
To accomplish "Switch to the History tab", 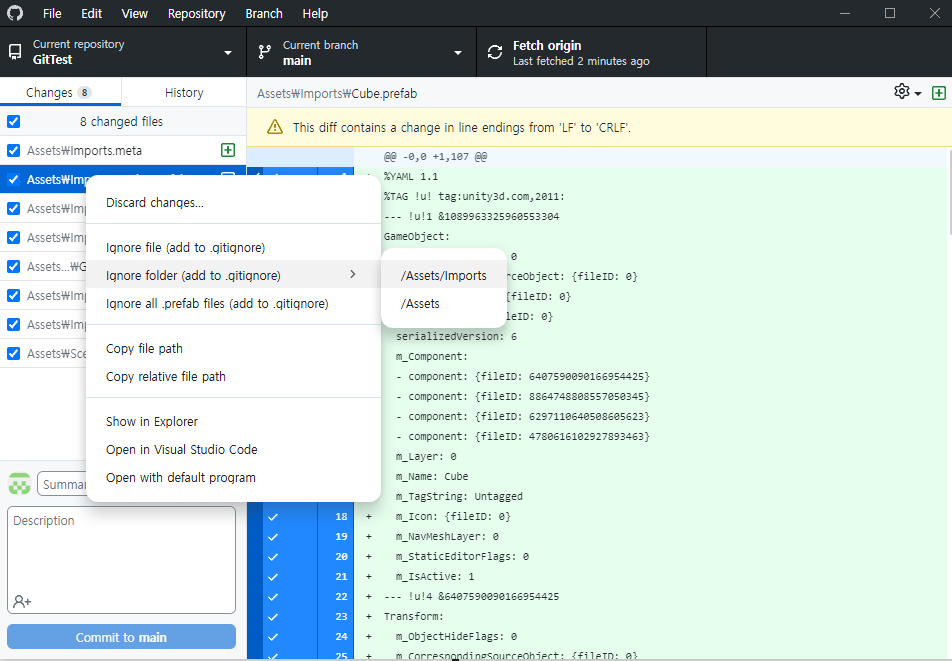I will [x=184, y=92].
